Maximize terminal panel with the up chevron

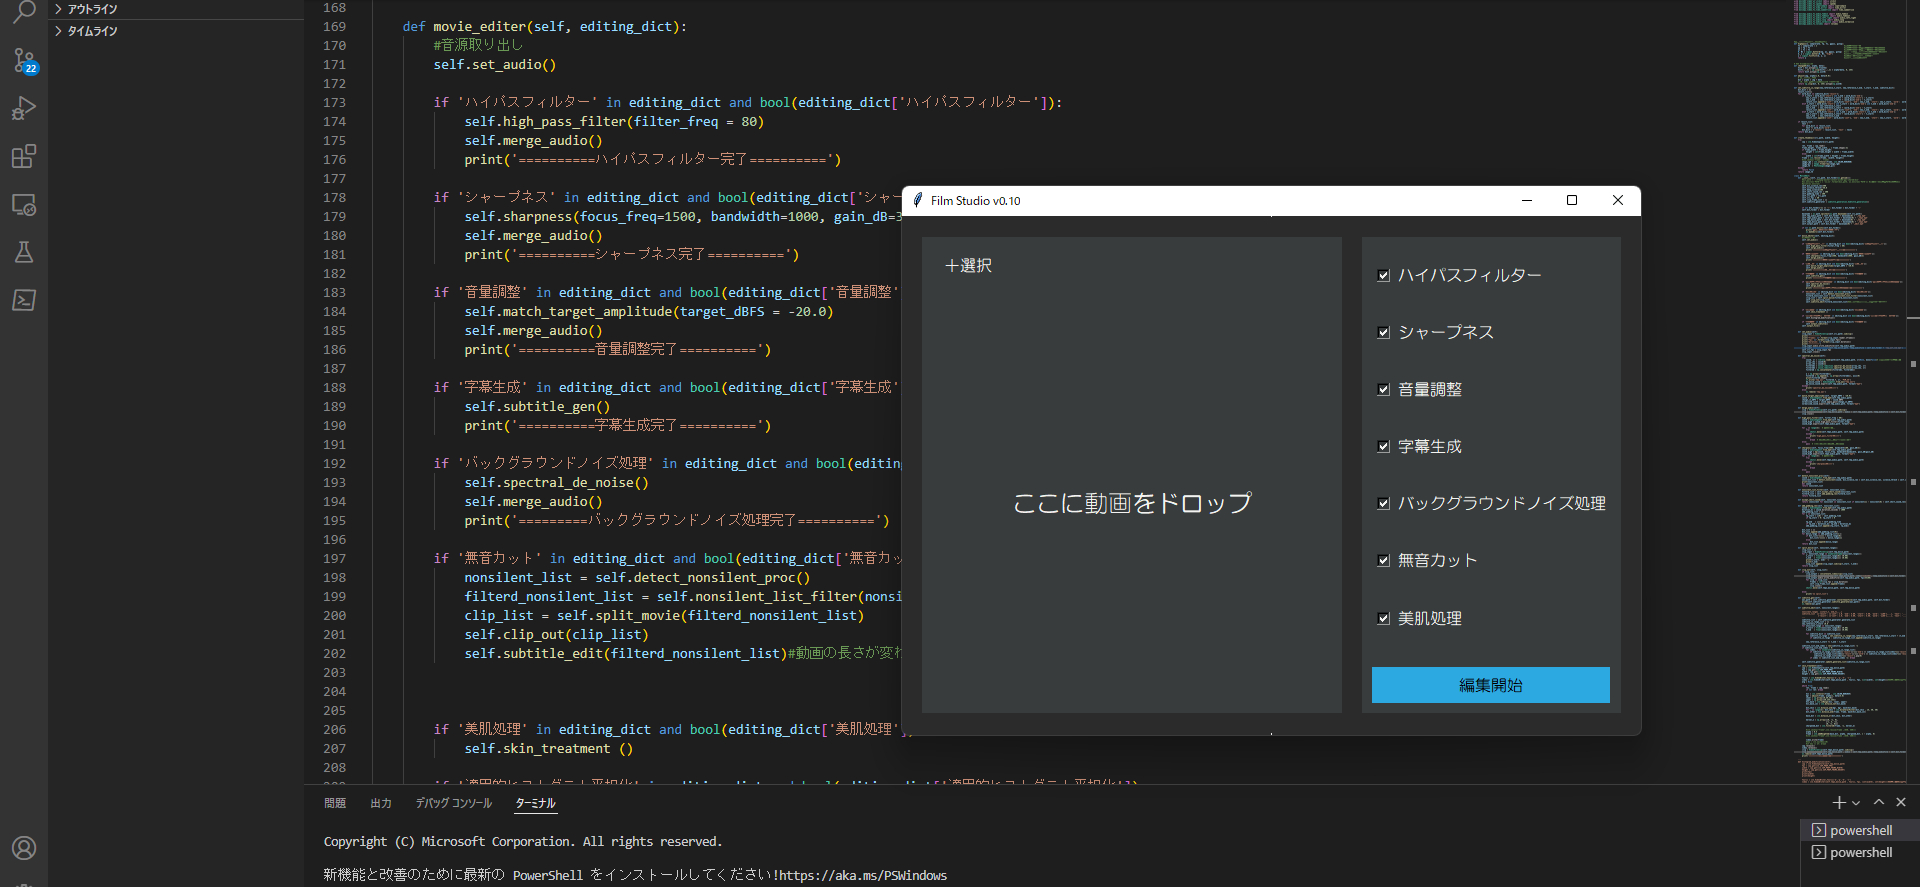click(1879, 802)
